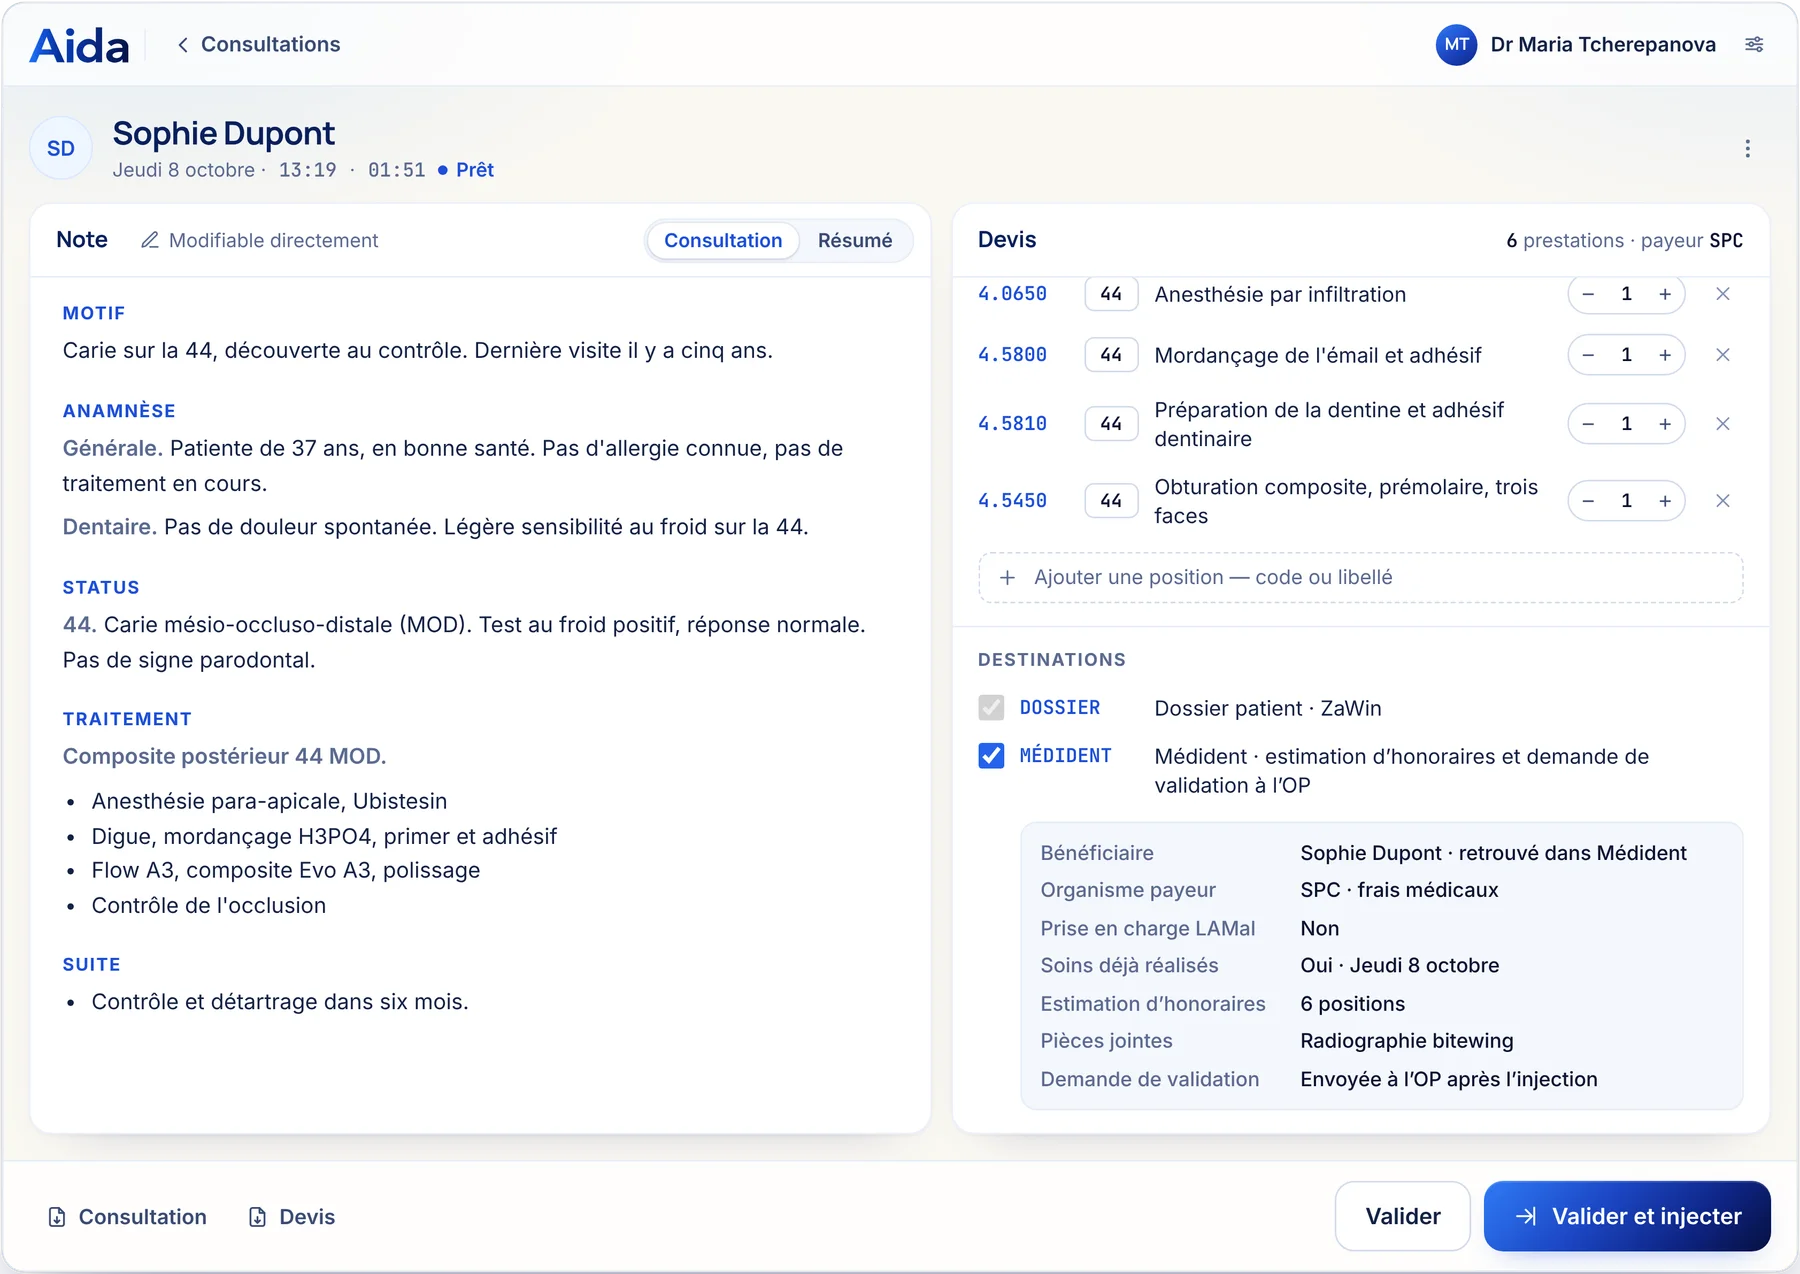Click tariff code 4.5800
The image size is (1800, 1274).
point(1012,355)
